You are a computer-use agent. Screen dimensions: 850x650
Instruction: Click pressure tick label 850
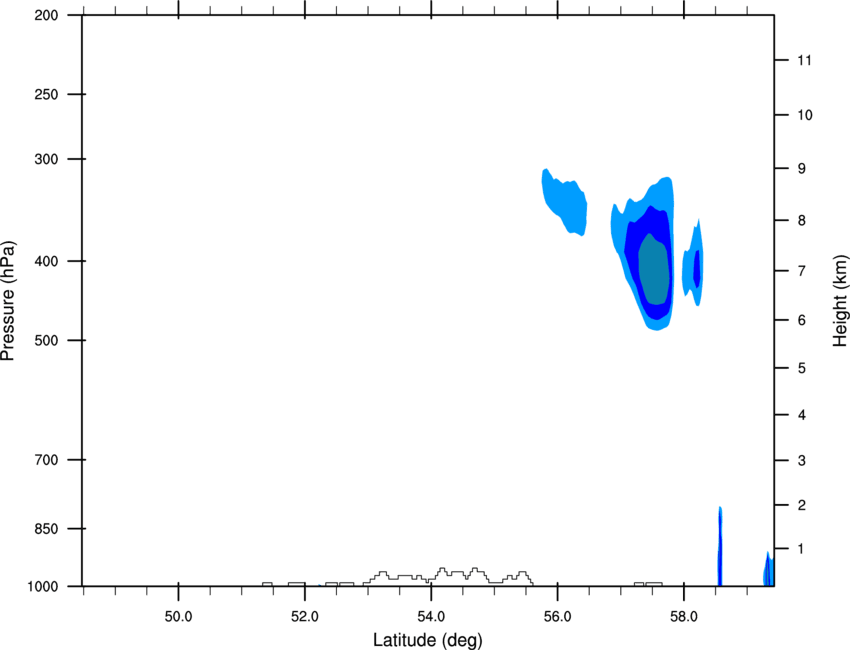coord(46,529)
